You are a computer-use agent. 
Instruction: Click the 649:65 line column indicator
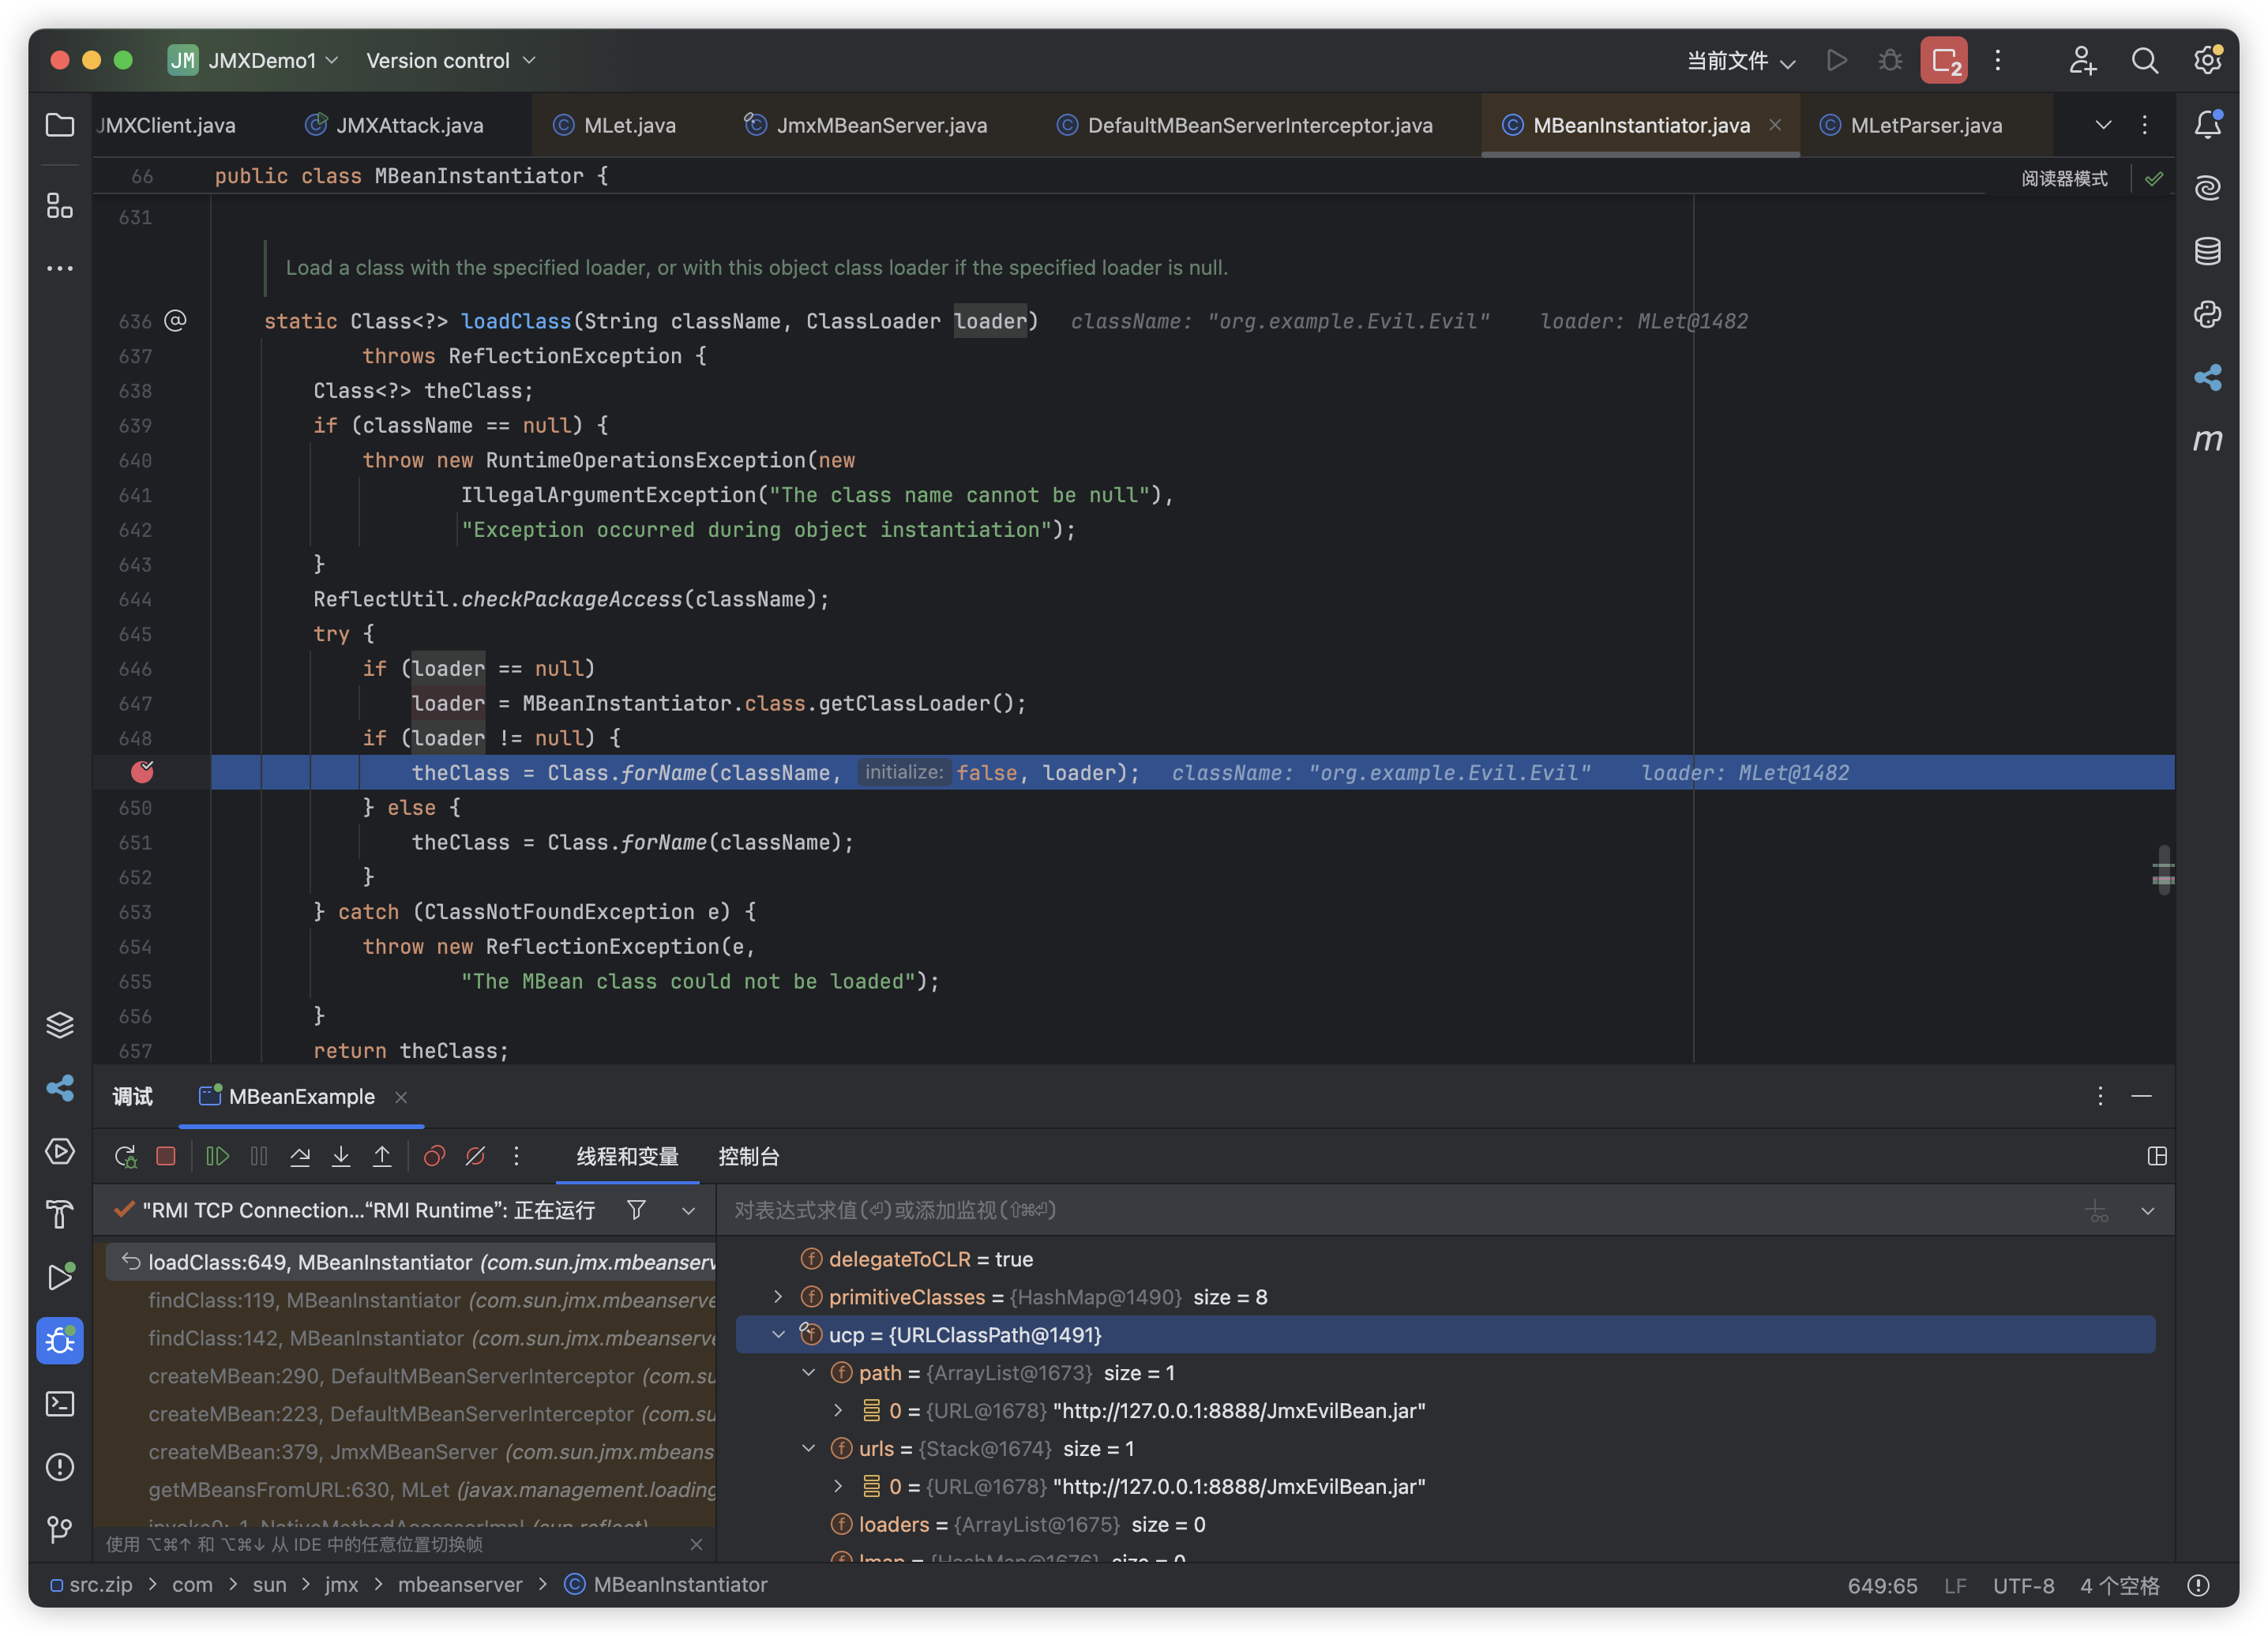point(1882,1585)
